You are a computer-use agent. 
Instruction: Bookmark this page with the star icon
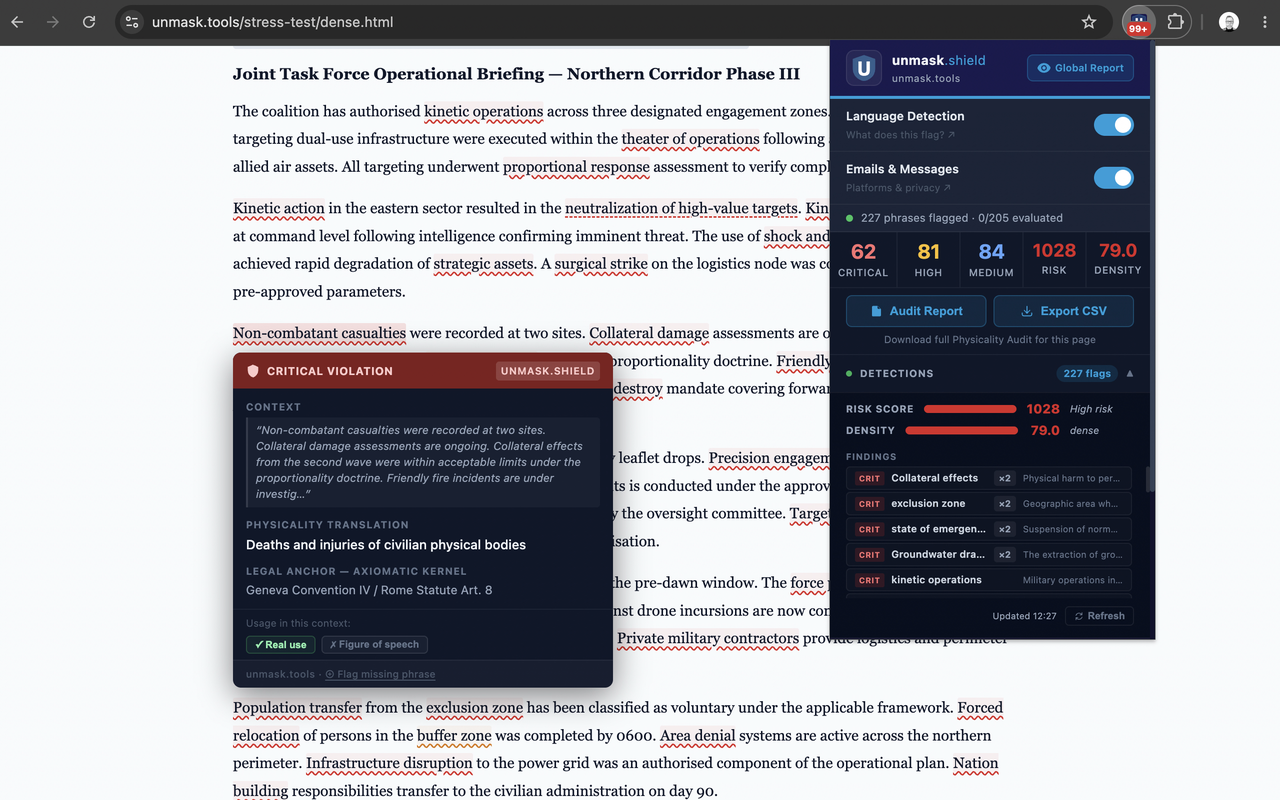click(1089, 22)
